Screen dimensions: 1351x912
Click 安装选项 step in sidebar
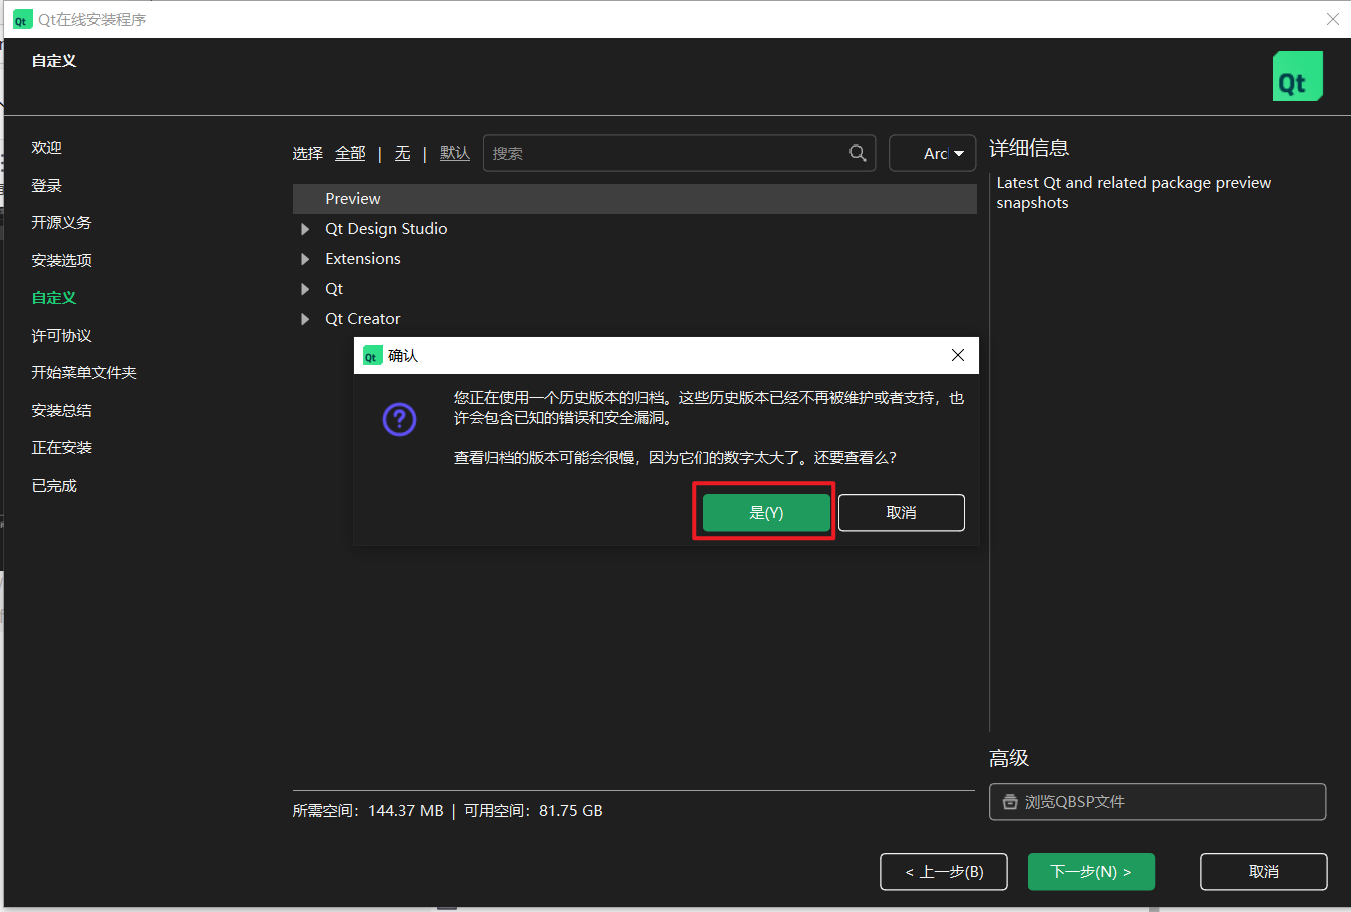(61, 261)
